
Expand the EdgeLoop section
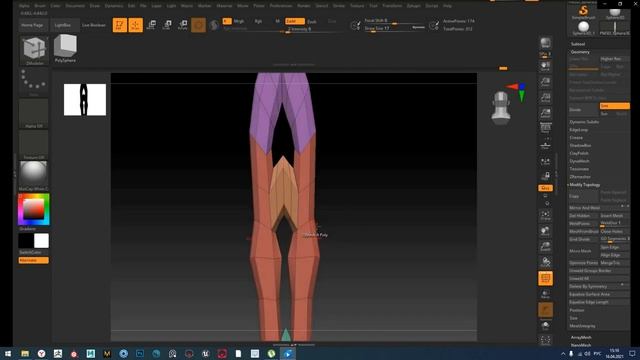click(578, 130)
